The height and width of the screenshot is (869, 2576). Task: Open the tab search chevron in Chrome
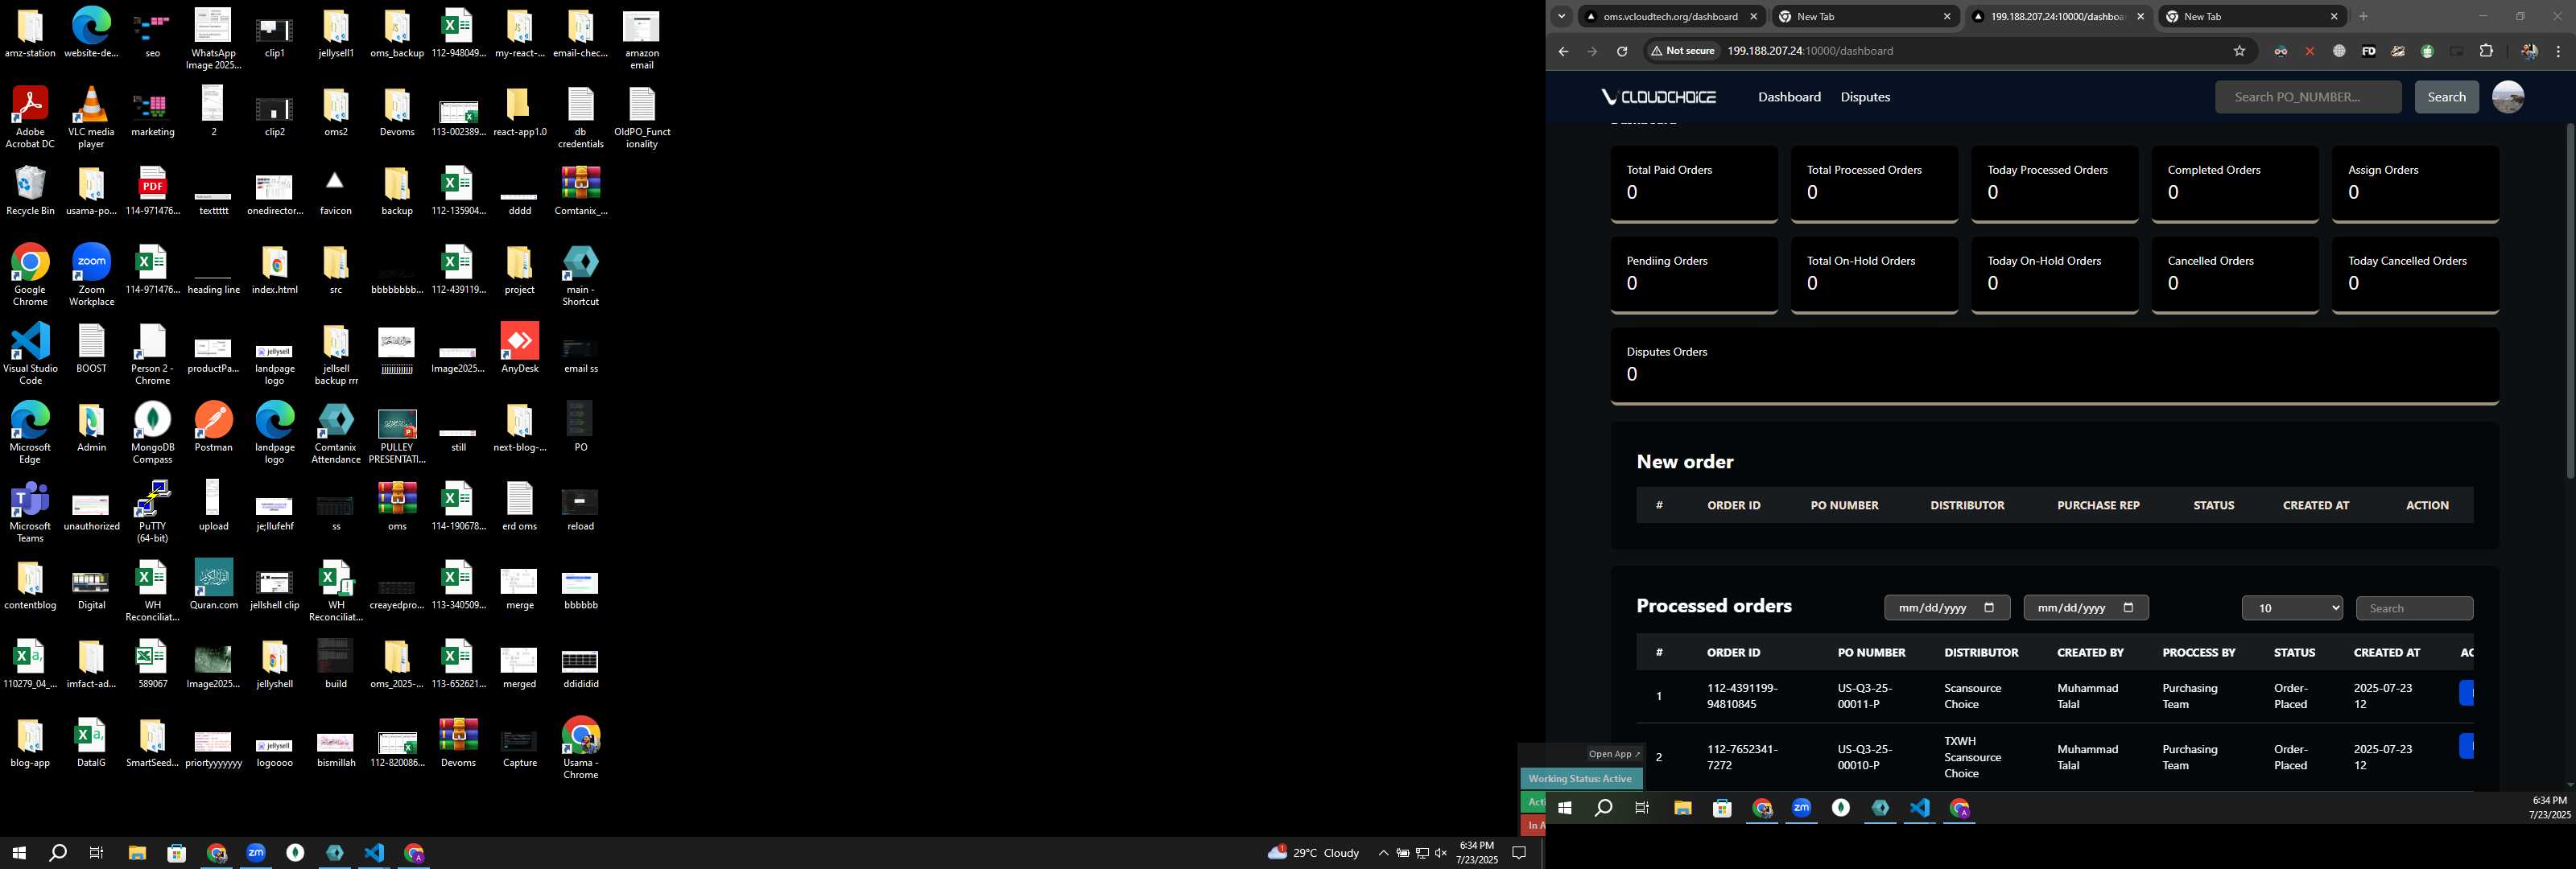click(1561, 16)
